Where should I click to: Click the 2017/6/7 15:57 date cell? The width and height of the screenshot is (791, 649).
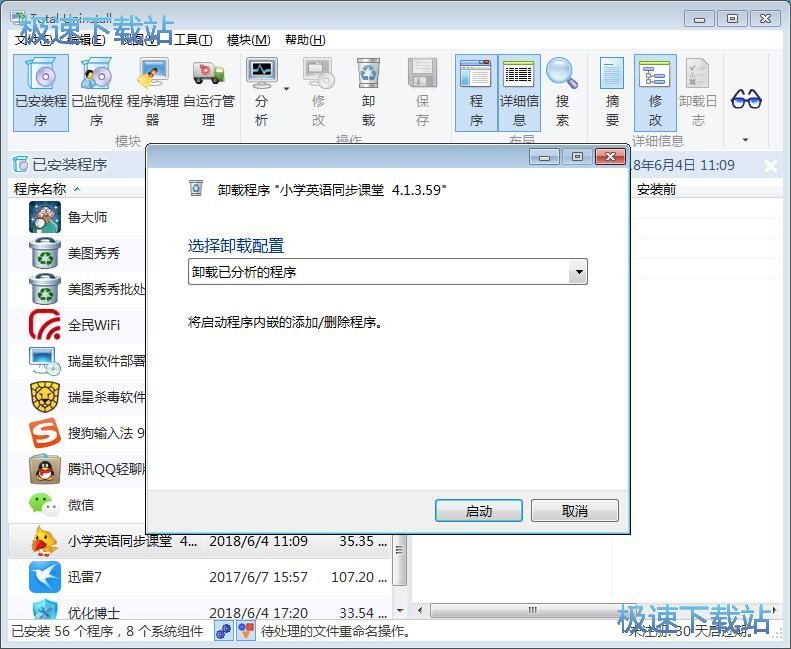[x=258, y=577]
